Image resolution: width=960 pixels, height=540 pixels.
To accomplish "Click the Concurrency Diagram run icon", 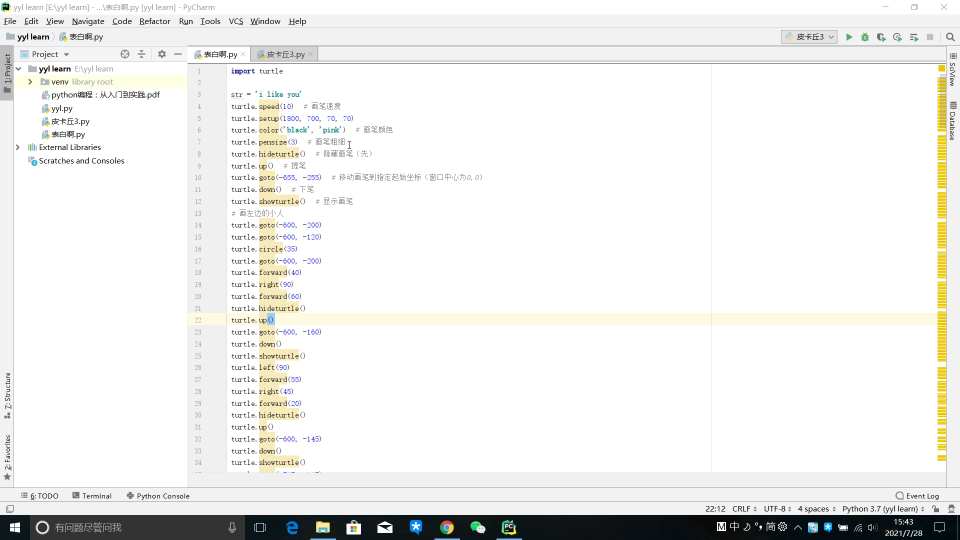I will pos(913,37).
